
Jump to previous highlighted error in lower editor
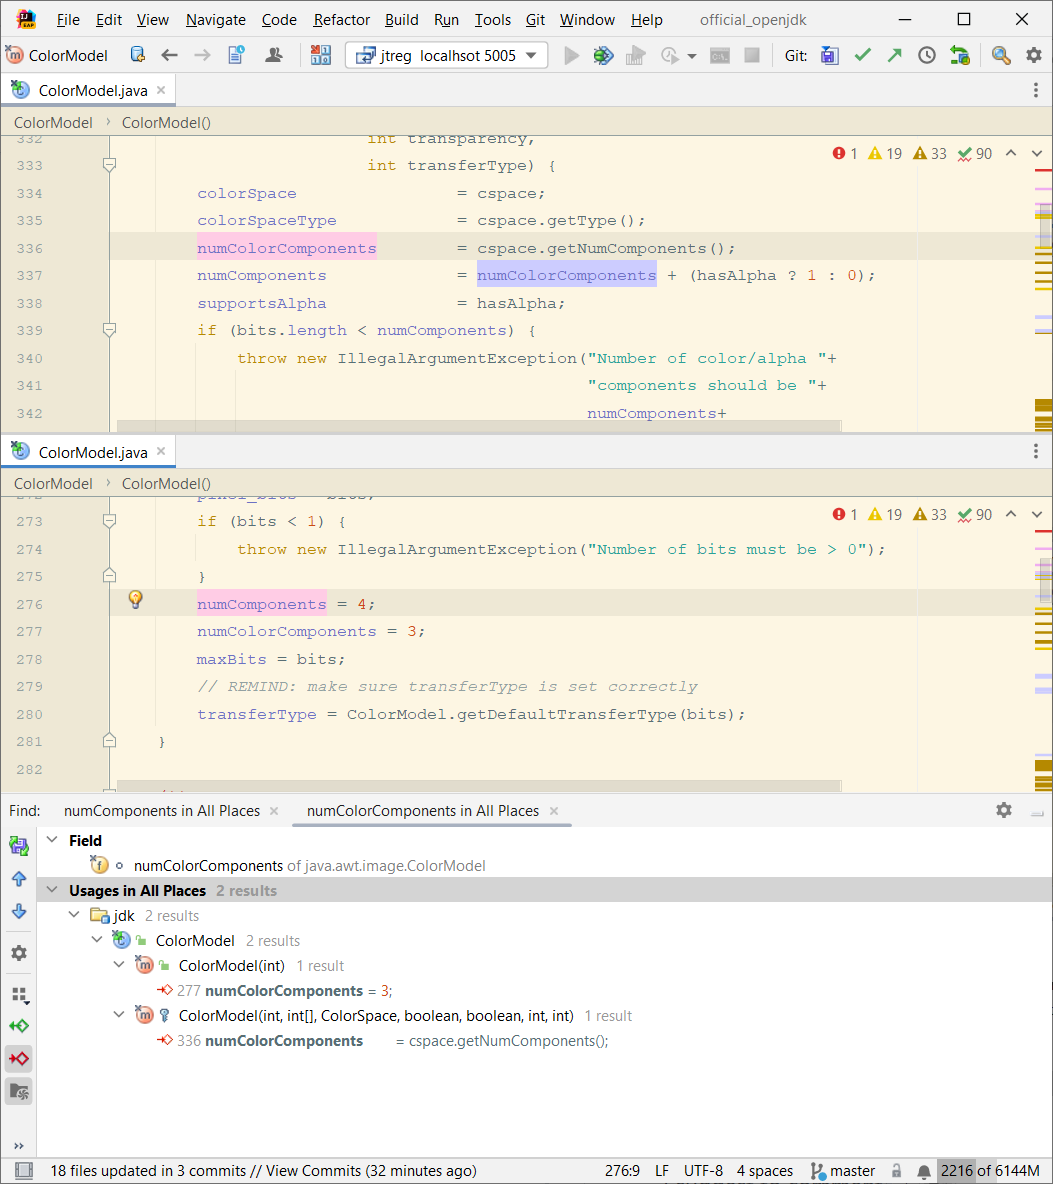pos(1011,514)
